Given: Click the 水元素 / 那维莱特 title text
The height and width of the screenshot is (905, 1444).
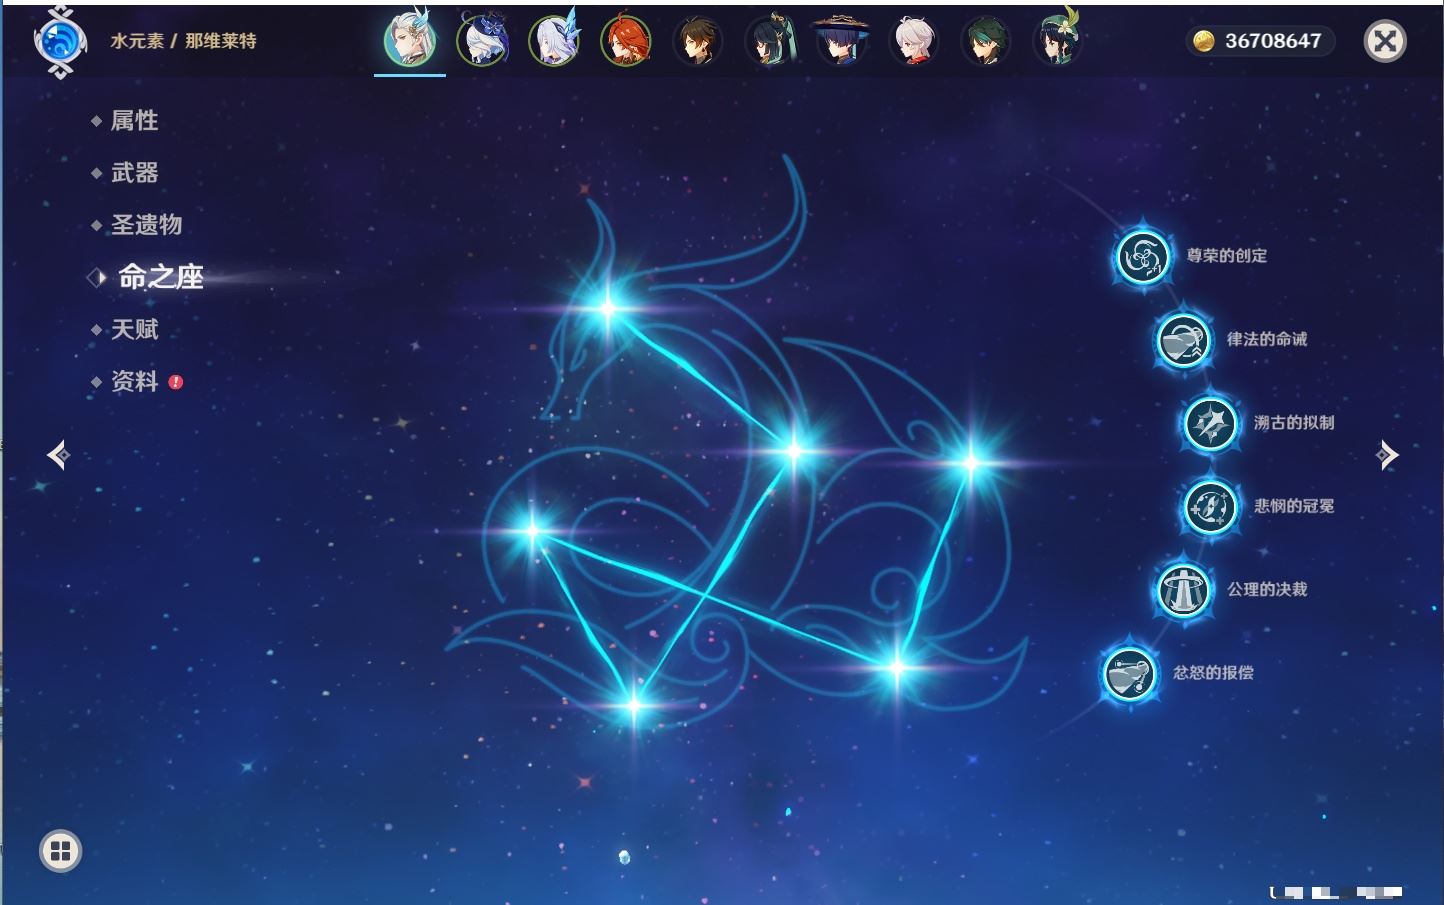Looking at the screenshot, I should [x=183, y=41].
